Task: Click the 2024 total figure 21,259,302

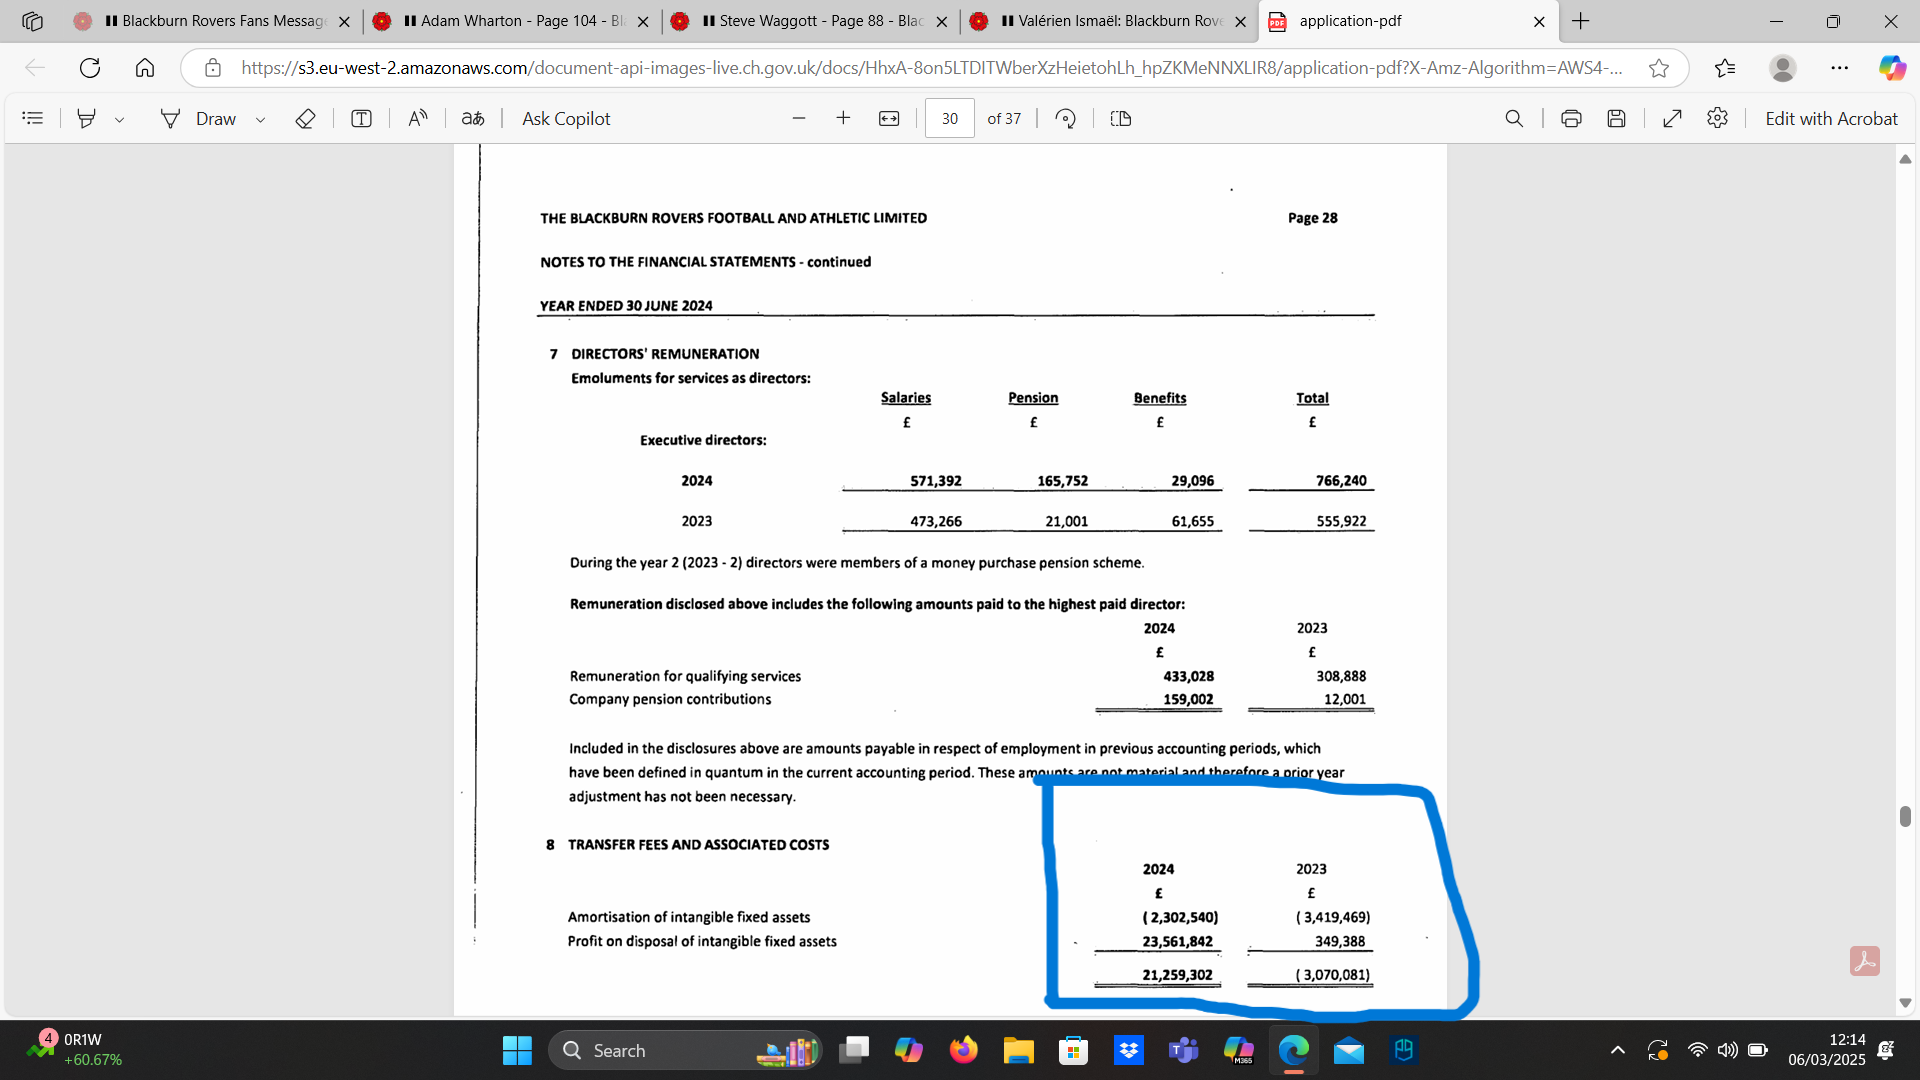Action: pos(1177,975)
